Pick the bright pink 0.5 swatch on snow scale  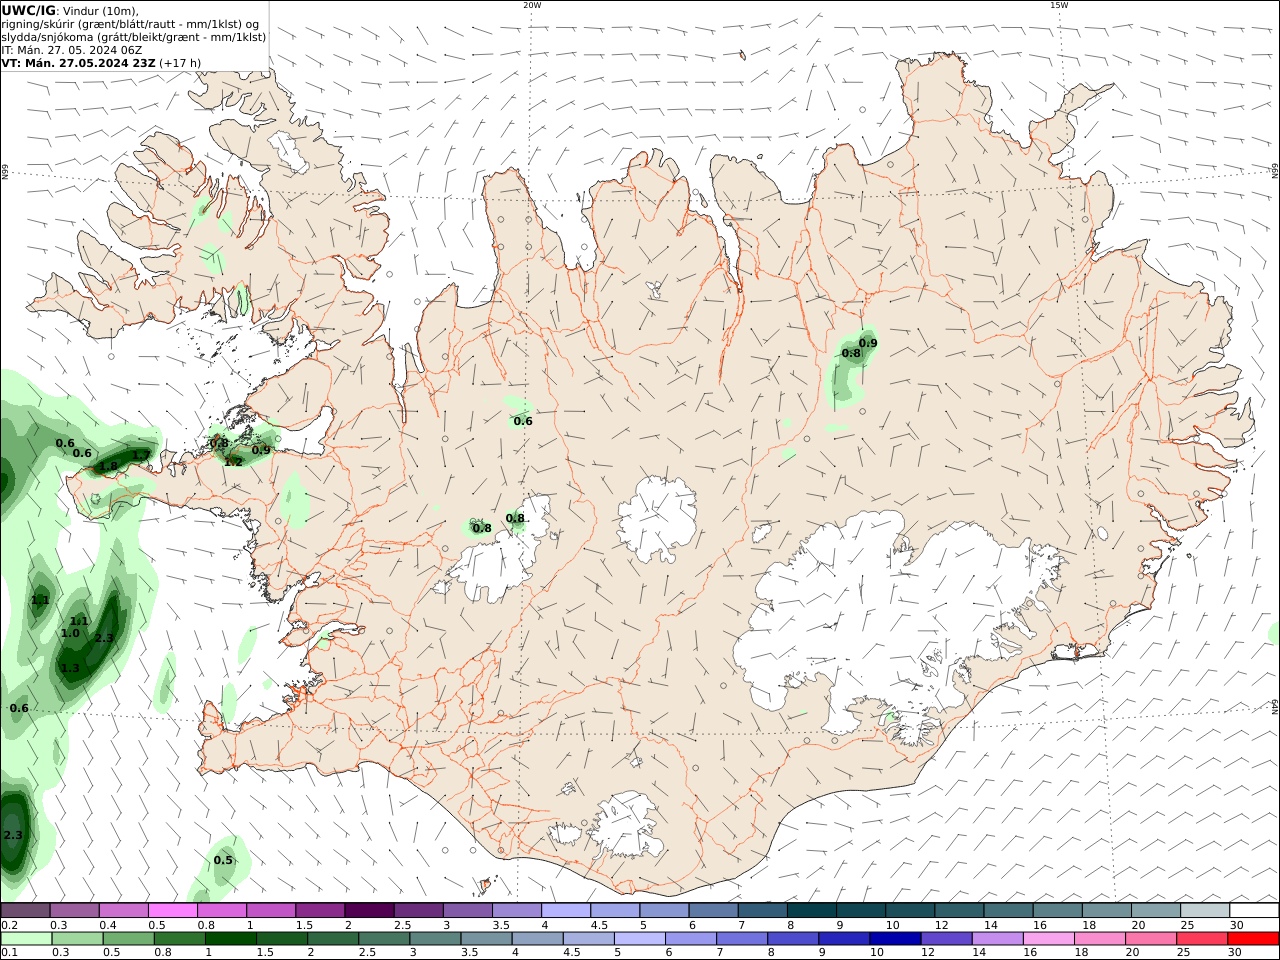(172, 911)
